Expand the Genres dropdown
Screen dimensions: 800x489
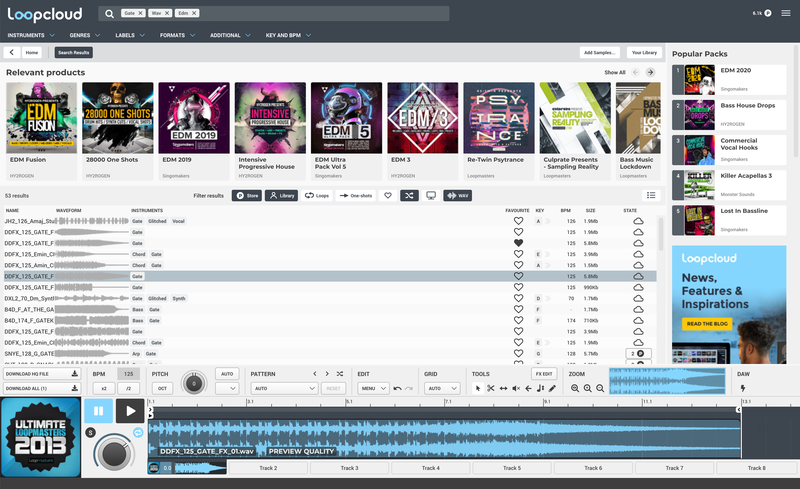(85, 35)
